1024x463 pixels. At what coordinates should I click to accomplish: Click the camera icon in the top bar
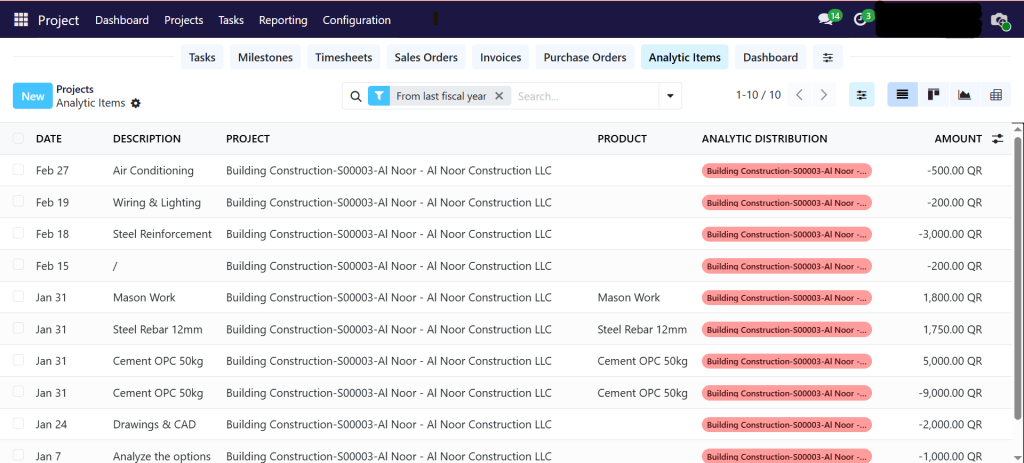pyautogui.click(x=999, y=20)
